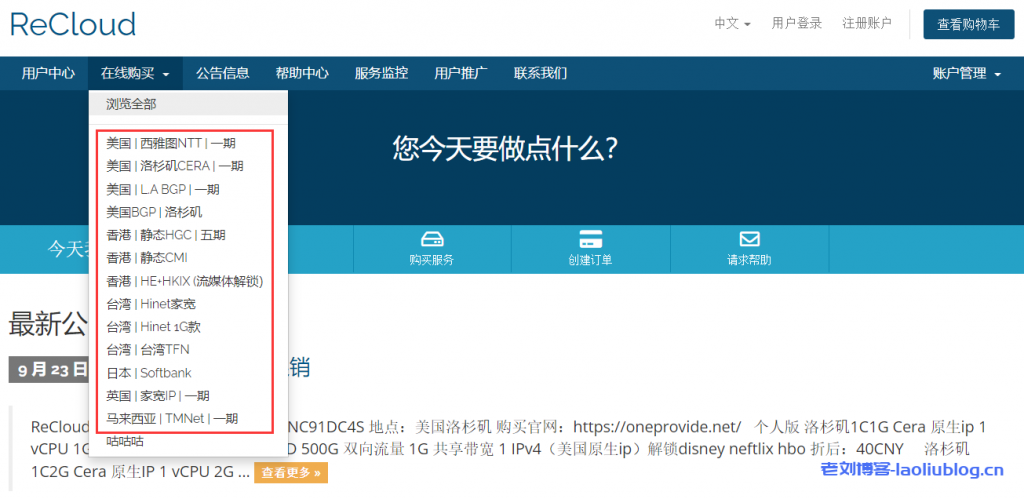Image resolution: width=1024 pixels, height=499 pixels.
Task: Open the 用户登录 link
Action: pos(797,24)
